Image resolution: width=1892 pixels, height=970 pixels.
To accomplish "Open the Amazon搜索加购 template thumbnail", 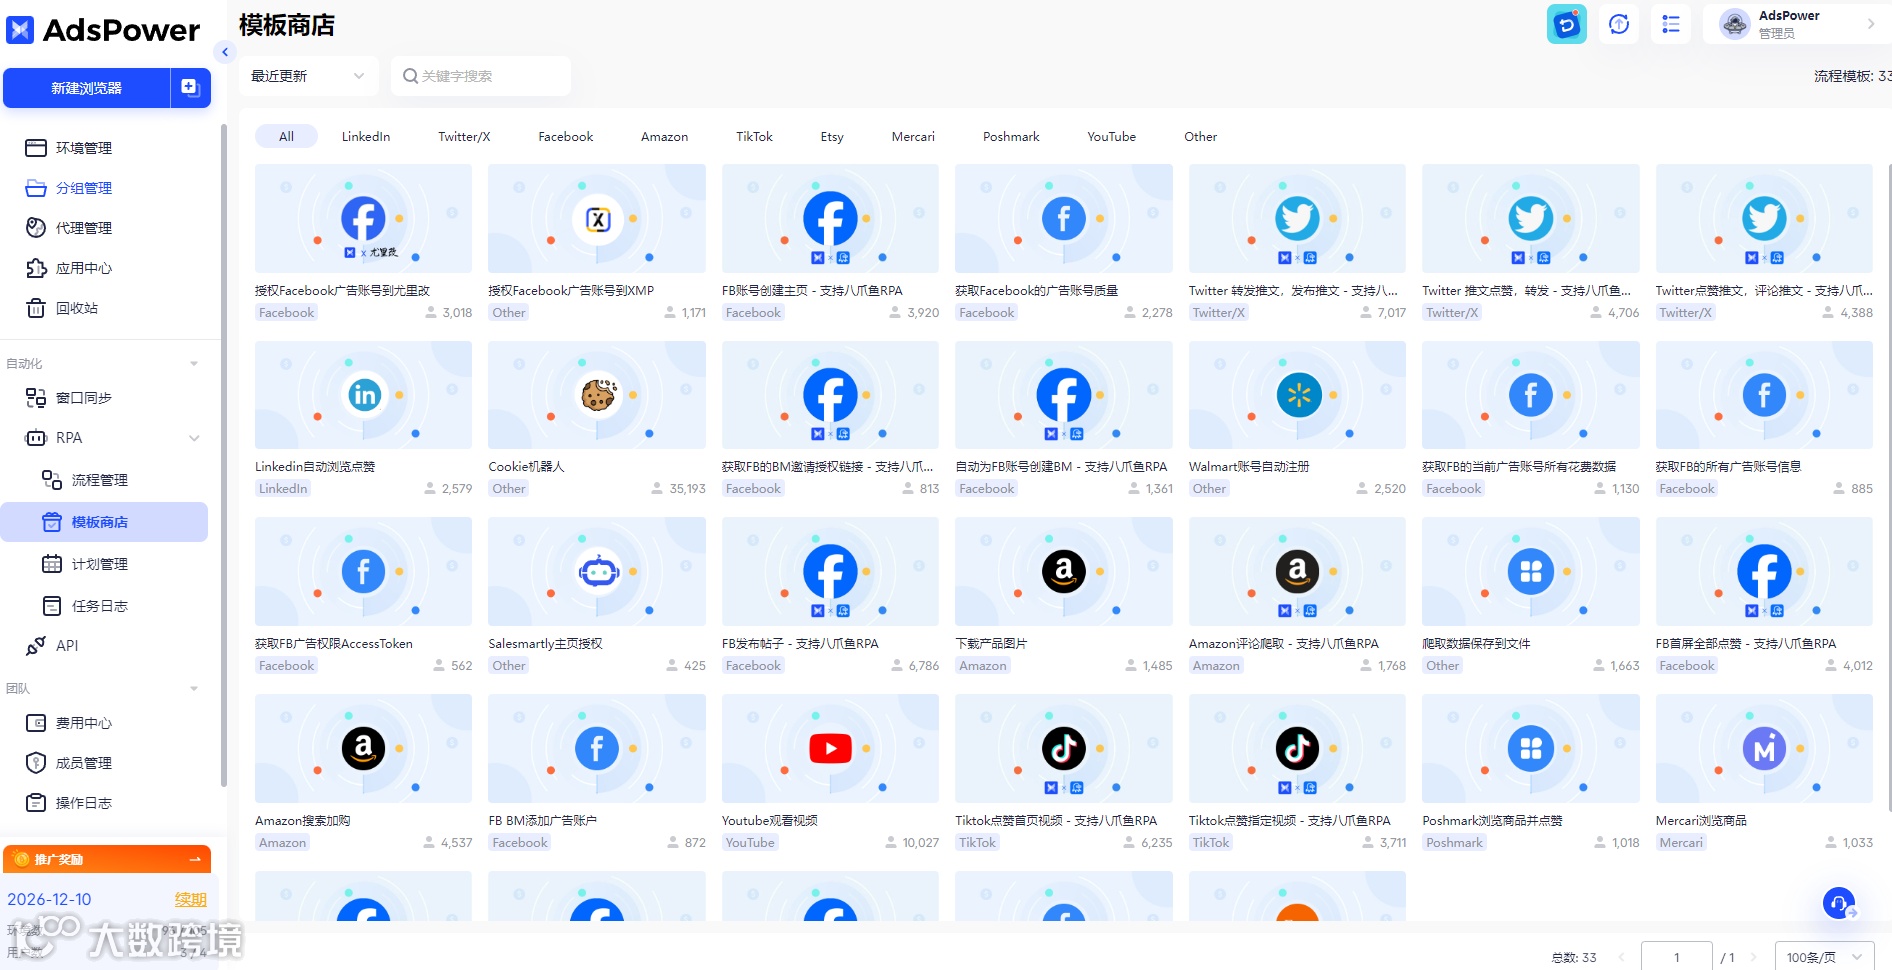I will click(363, 748).
